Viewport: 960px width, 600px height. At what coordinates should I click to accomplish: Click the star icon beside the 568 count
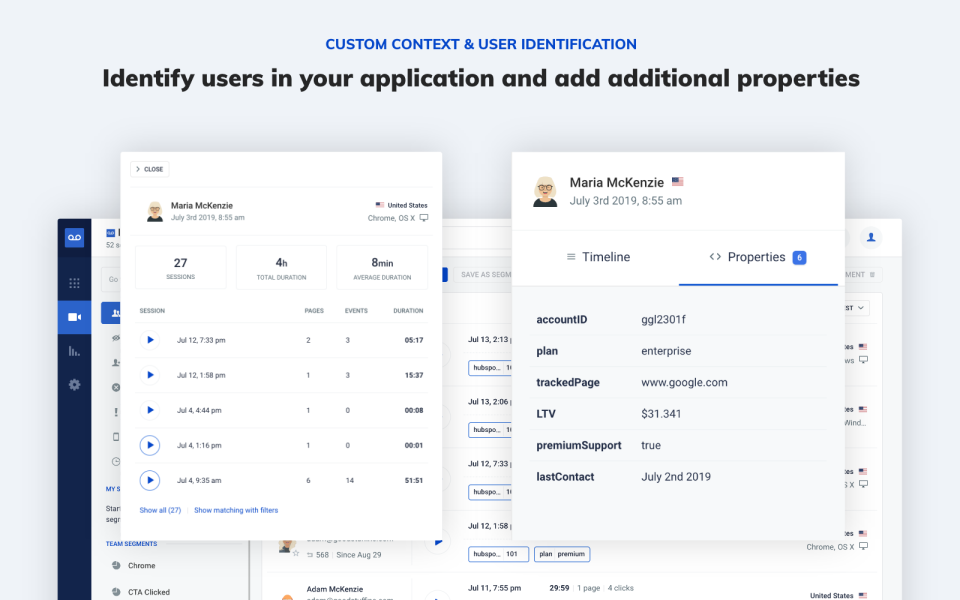pyautogui.click(x=295, y=551)
